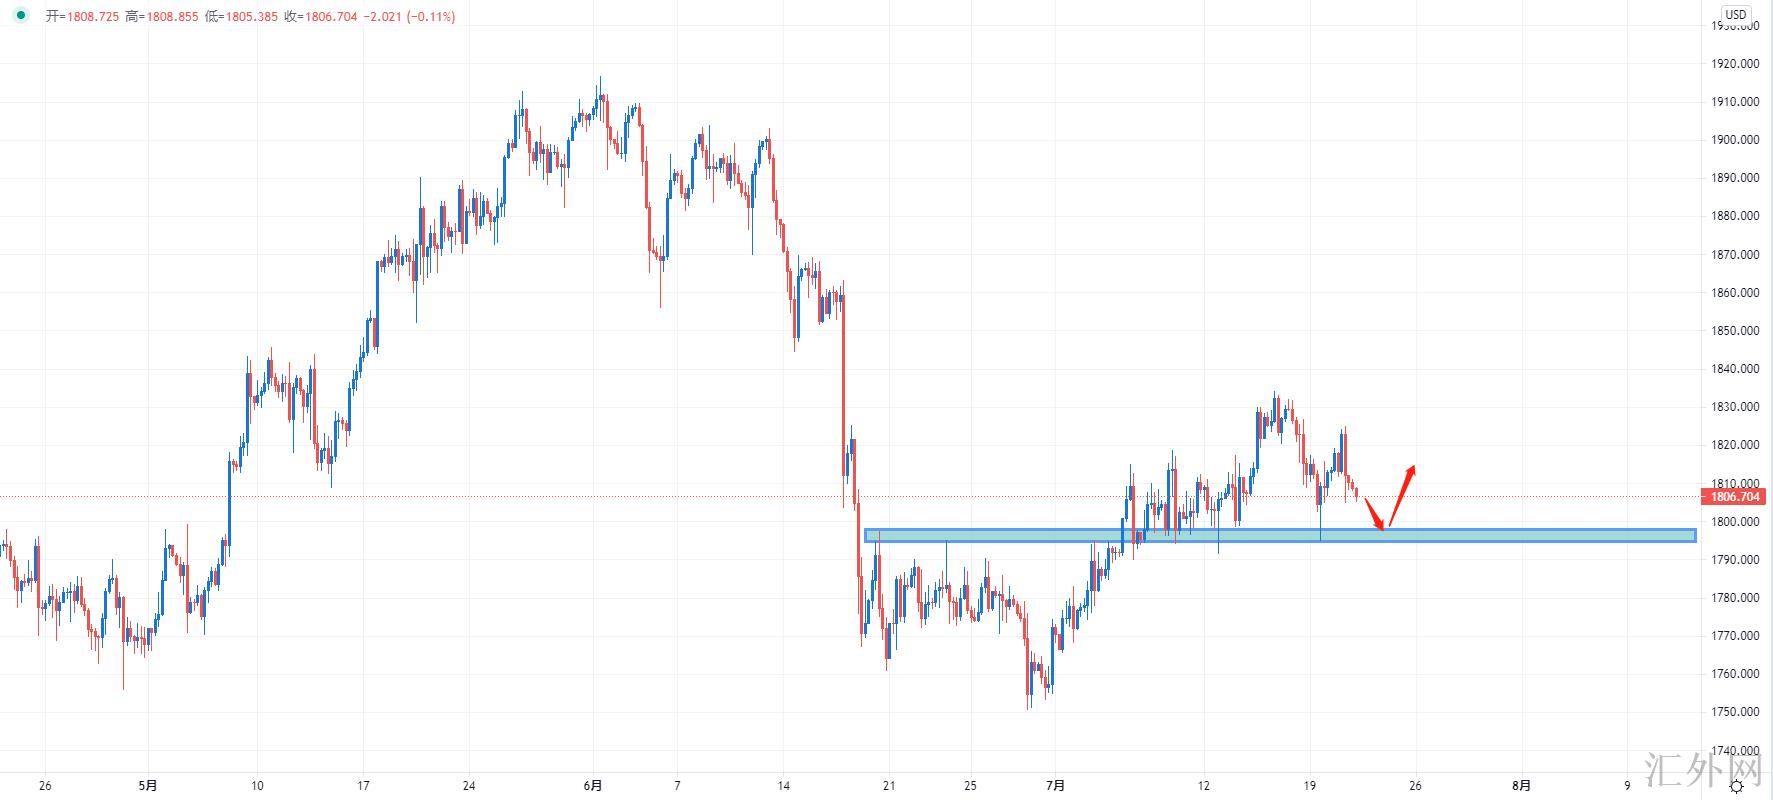Click the 1750.000 price scale label

tap(1735, 712)
